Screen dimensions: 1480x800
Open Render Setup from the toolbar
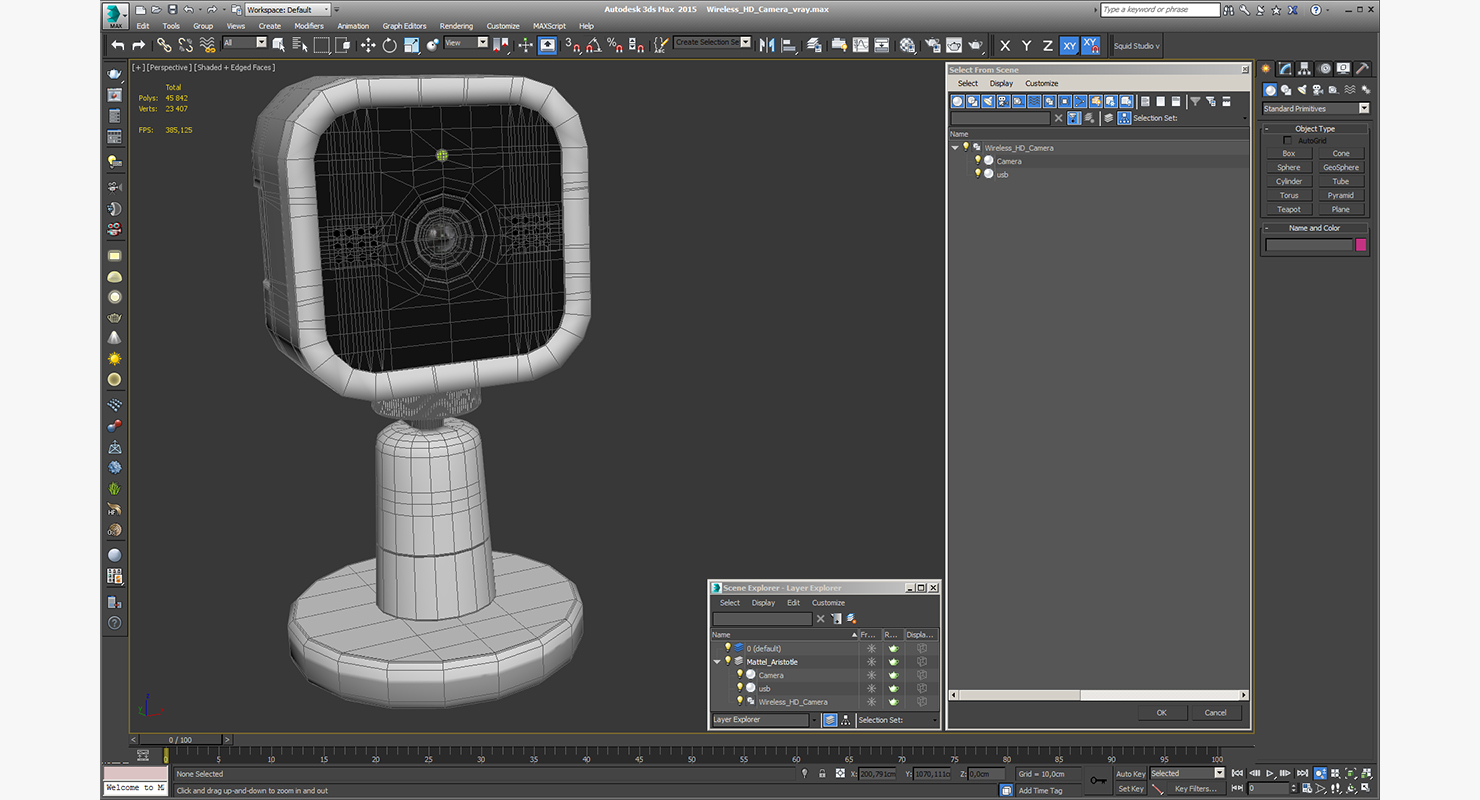pyautogui.click(x=932, y=45)
